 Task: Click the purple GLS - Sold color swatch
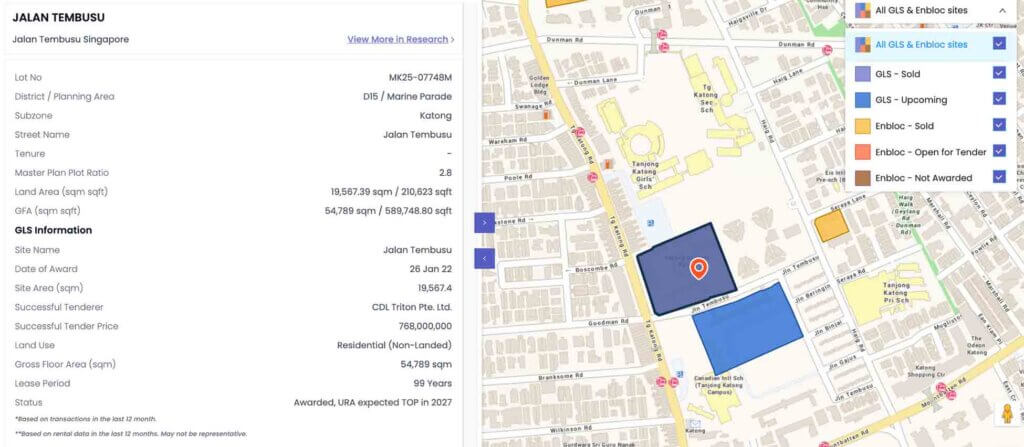(863, 74)
